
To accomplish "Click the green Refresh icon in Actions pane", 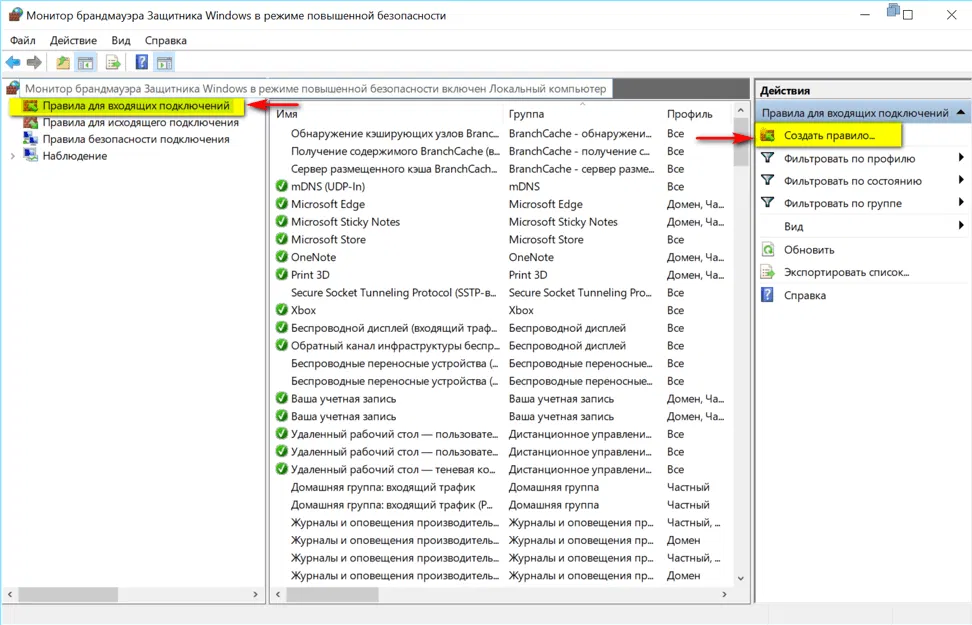I will point(768,249).
